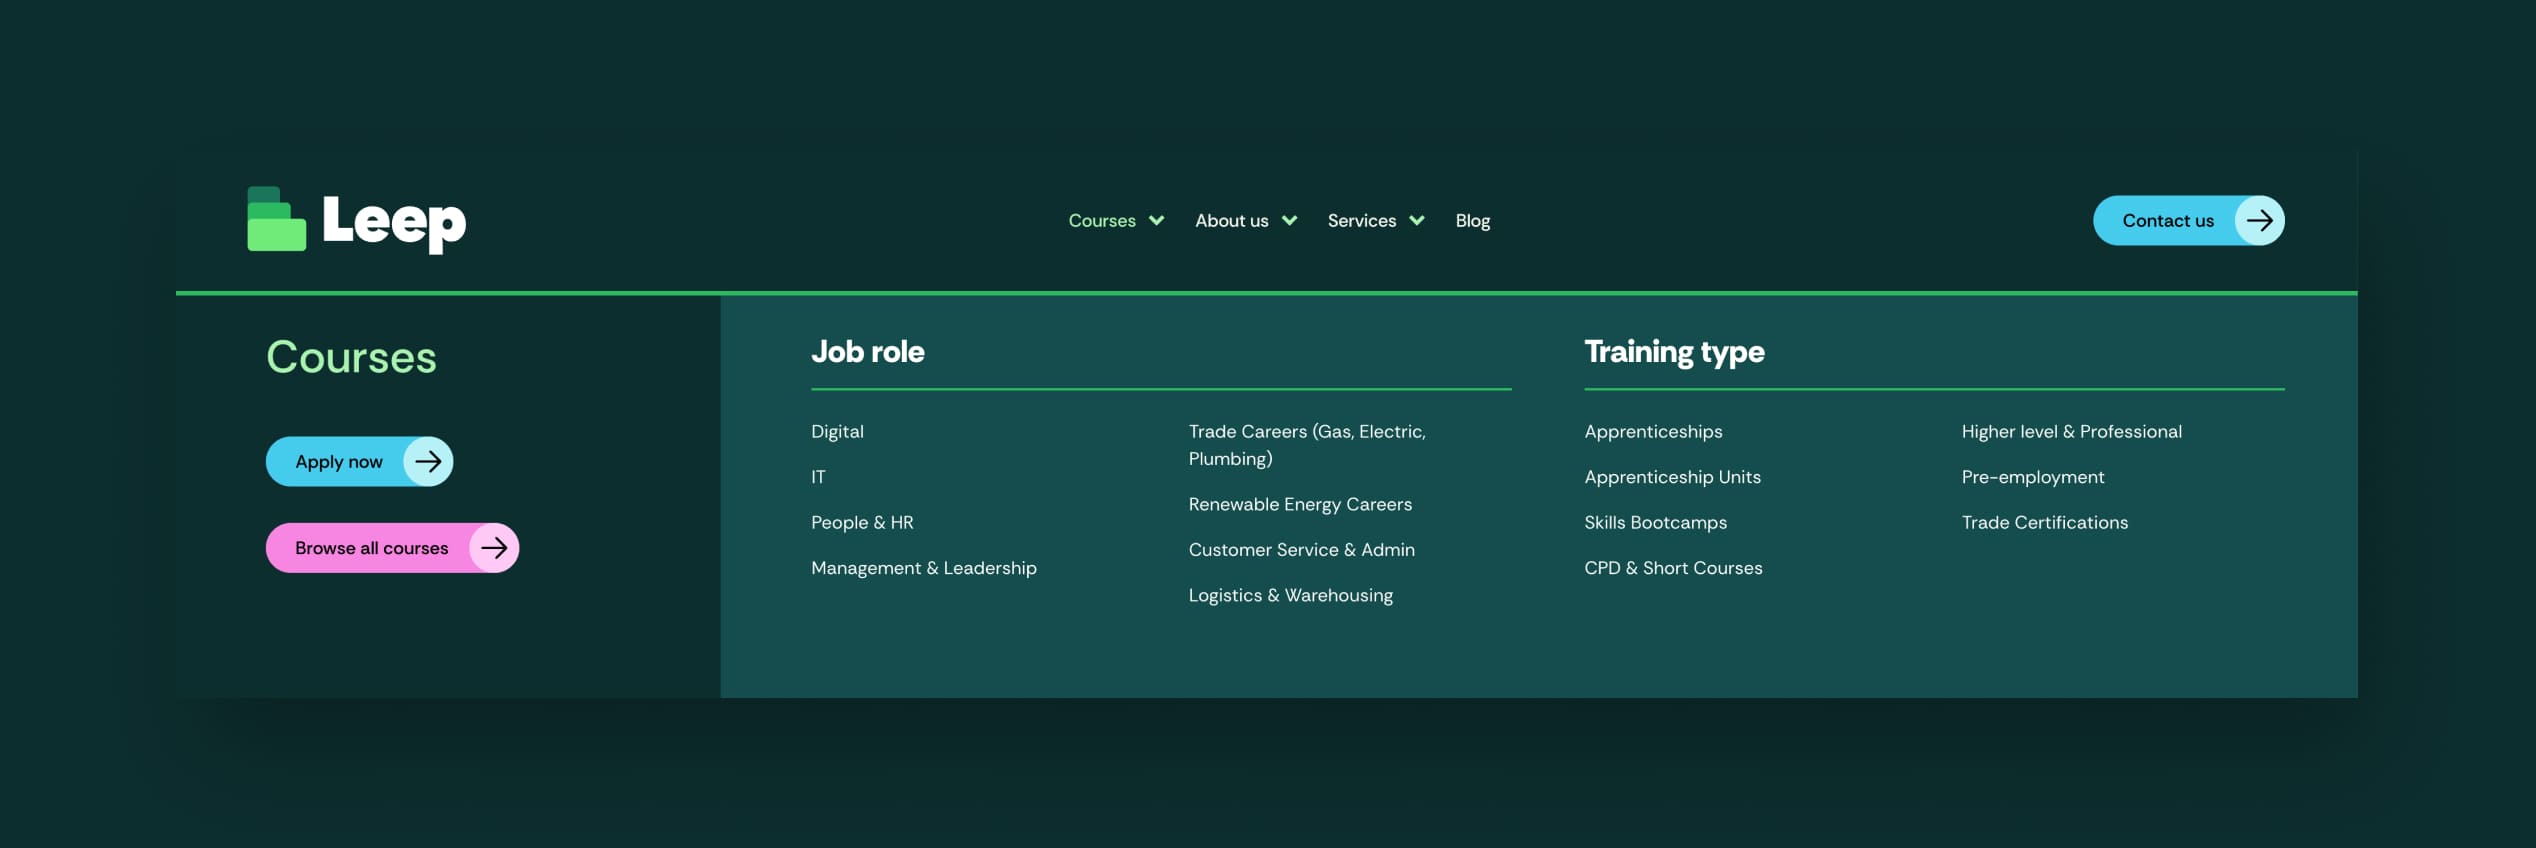Select the Courses menu label
Screen dimensions: 2536x848
[1101, 221]
